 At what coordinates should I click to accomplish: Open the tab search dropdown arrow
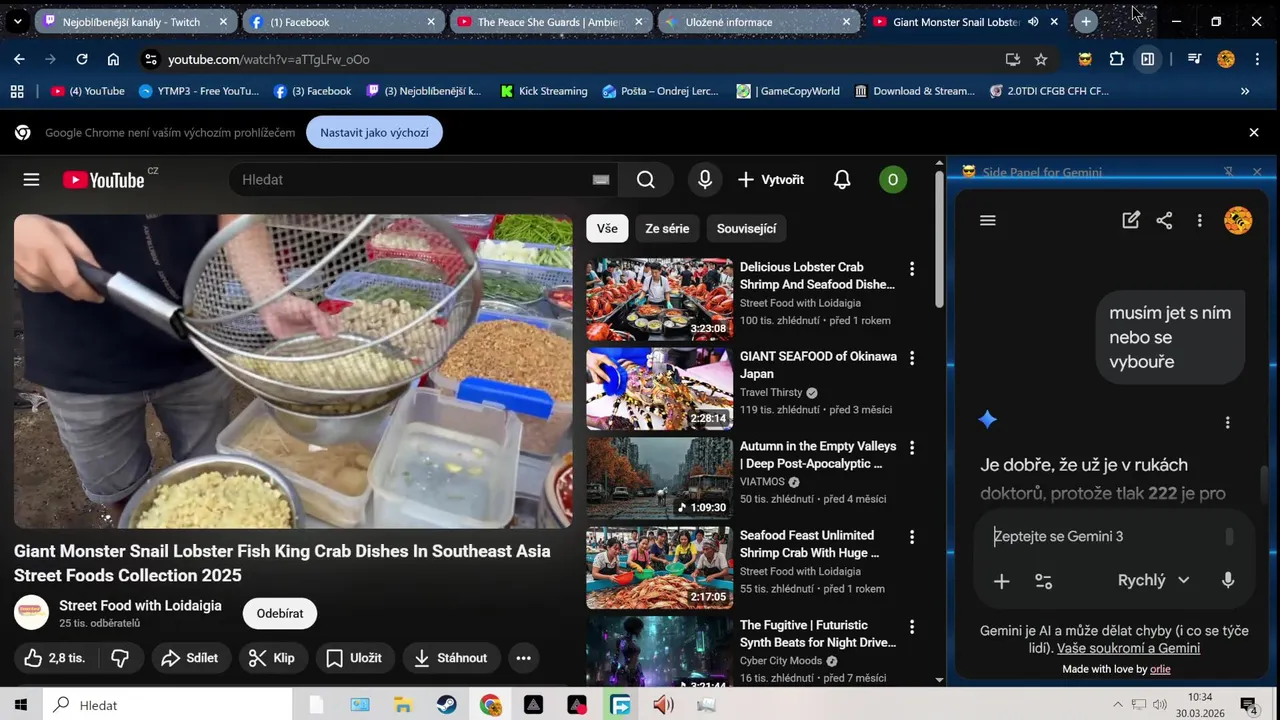click(x=17, y=21)
